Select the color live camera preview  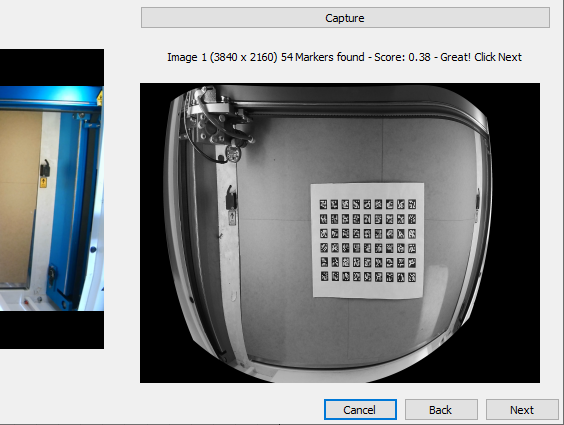52,199
